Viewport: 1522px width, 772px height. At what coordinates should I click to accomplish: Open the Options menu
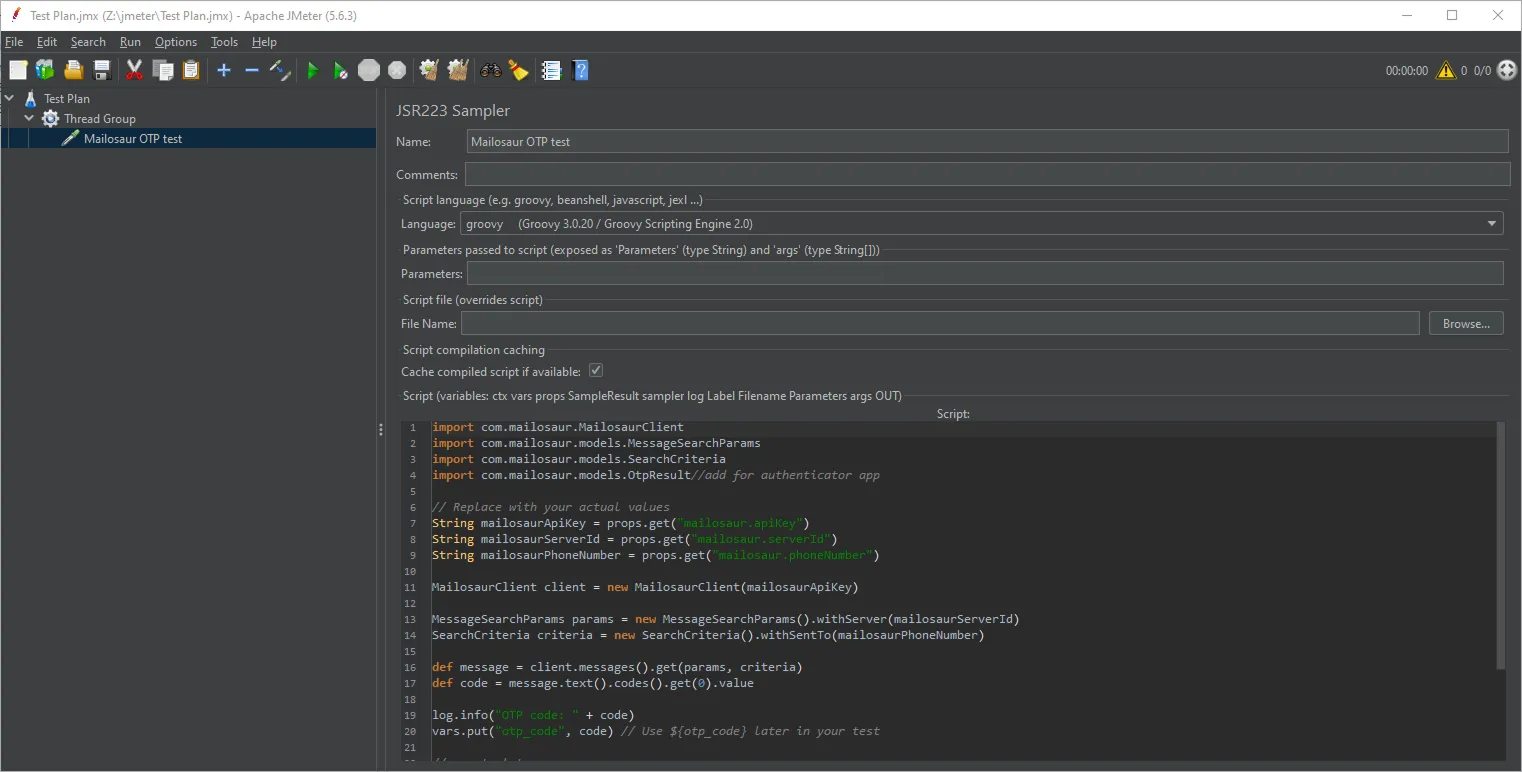[x=175, y=42]
